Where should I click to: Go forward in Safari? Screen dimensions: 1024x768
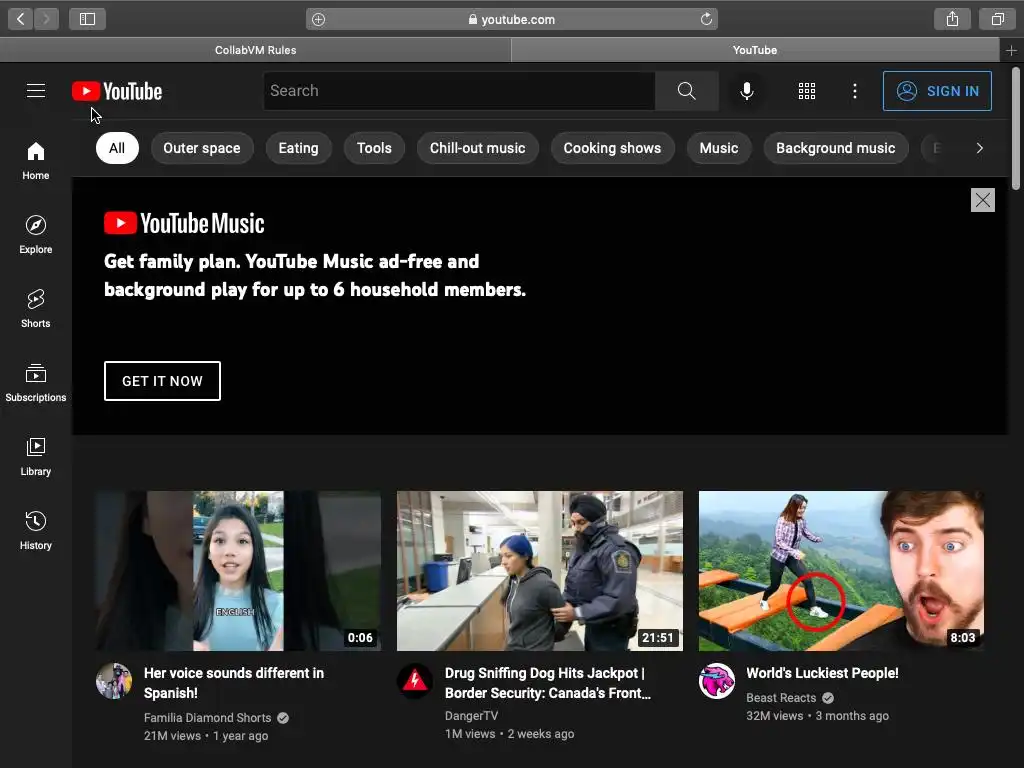(x=46, y=19)
